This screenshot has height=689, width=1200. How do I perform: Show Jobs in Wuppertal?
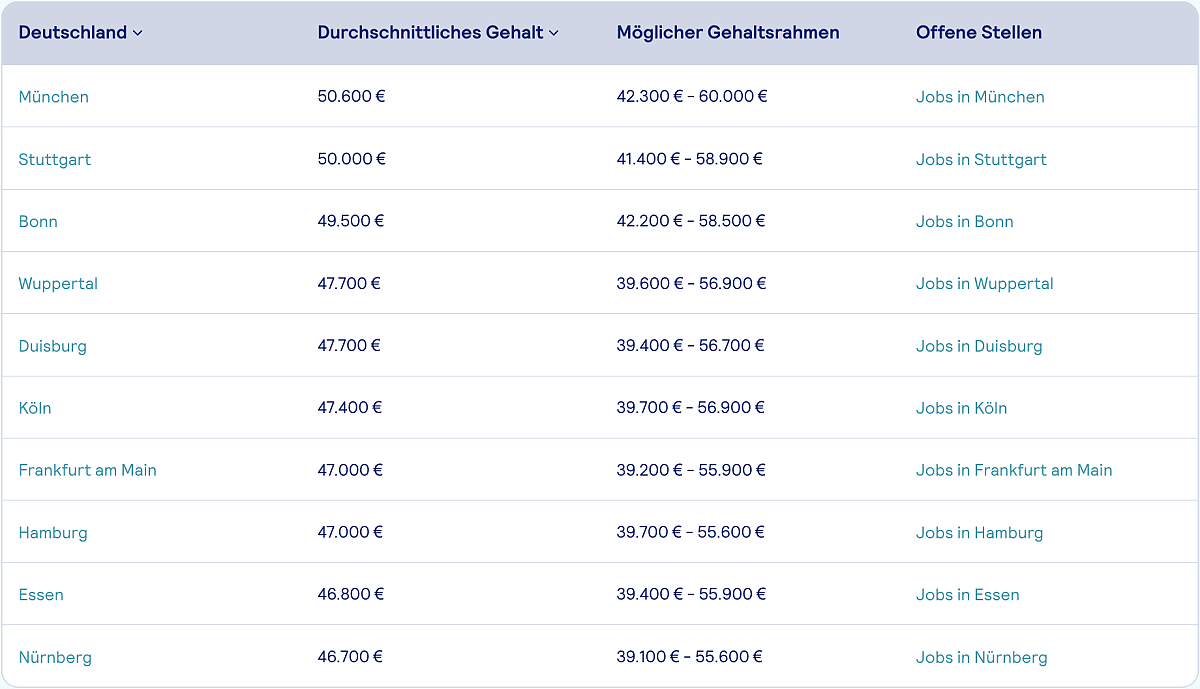click(x=985, y=284)
